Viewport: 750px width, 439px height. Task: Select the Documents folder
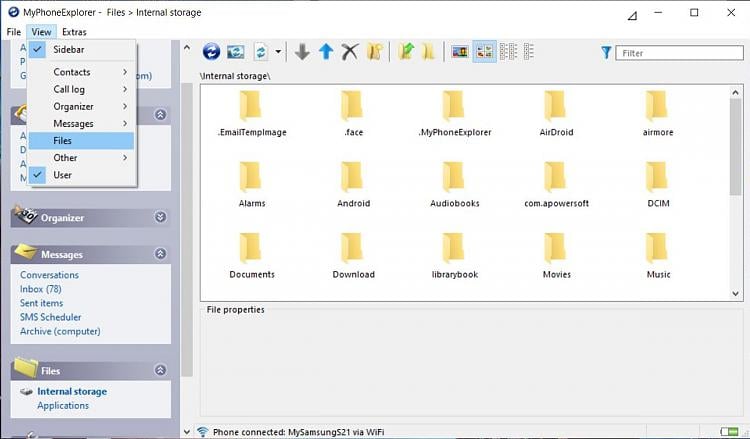pos(252,256)
